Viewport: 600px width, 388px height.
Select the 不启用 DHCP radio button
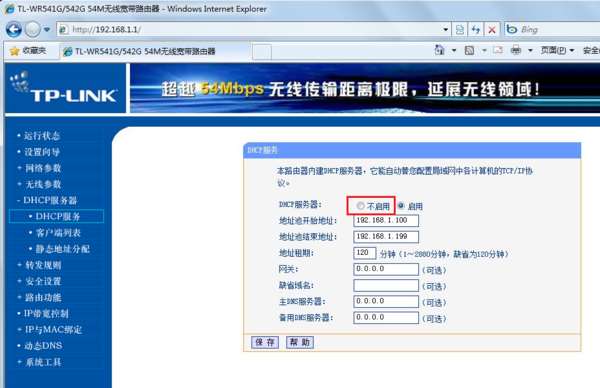click(x=360, y=206)
